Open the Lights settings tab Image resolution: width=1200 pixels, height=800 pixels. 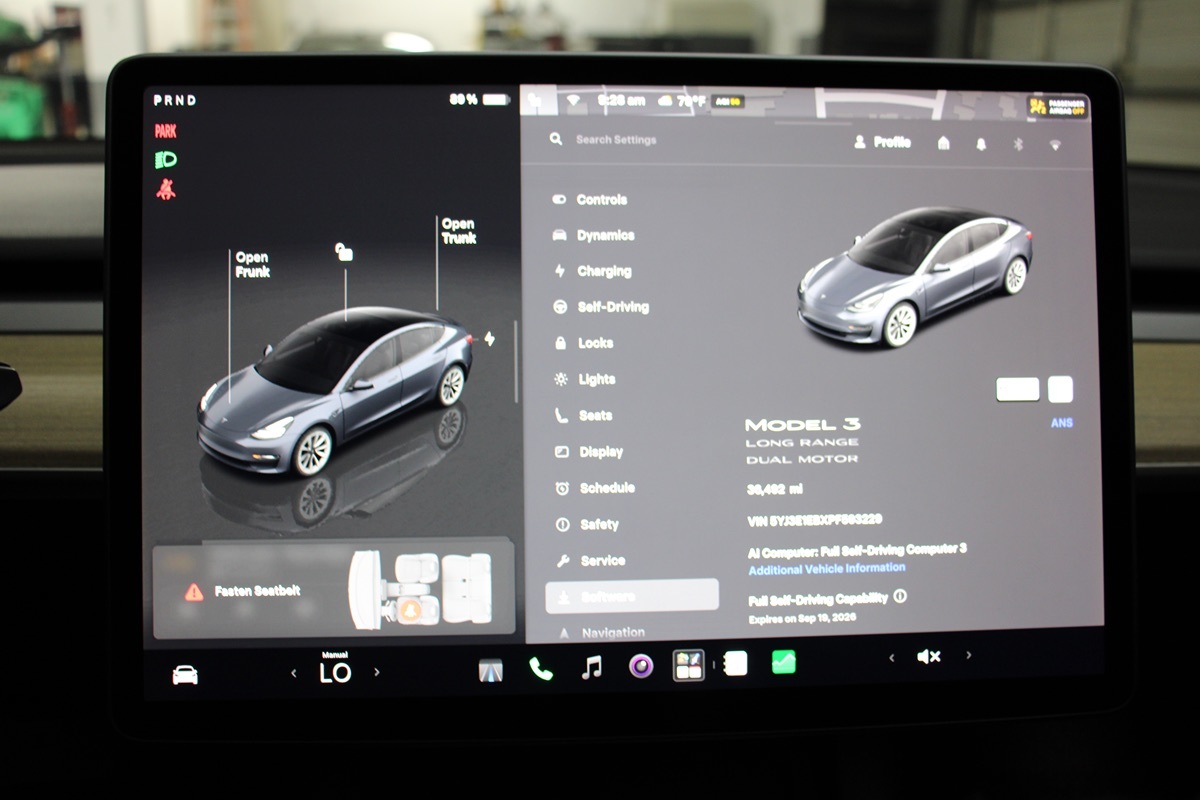[x=584, y=379]
